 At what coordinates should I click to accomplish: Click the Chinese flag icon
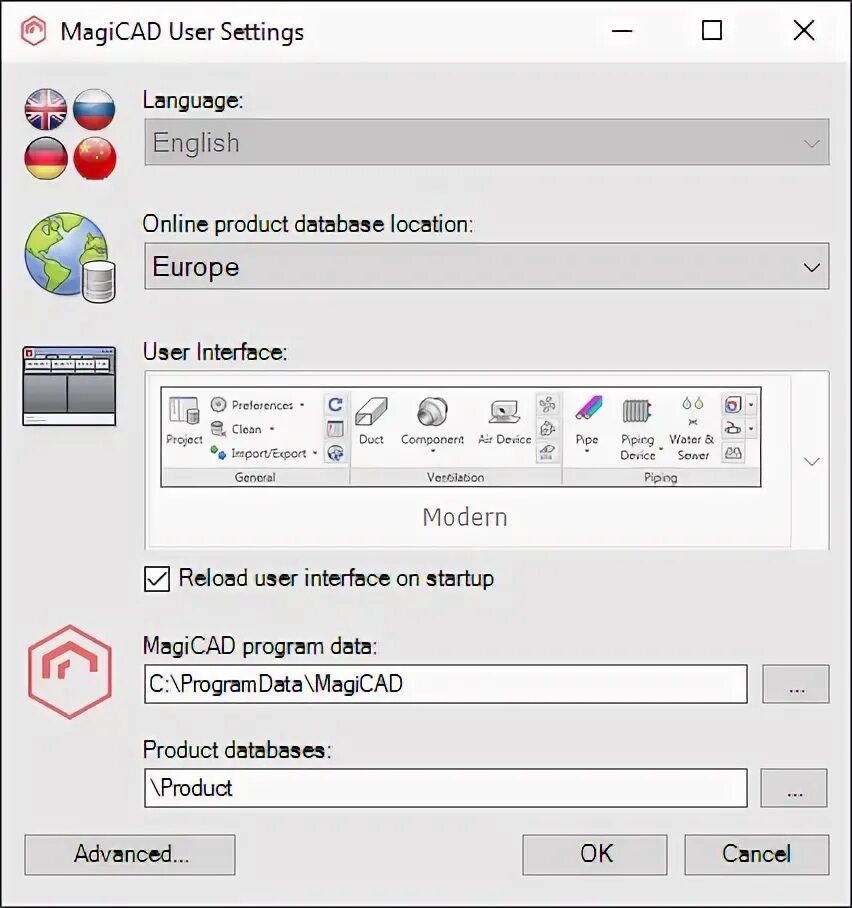[94, 158]
